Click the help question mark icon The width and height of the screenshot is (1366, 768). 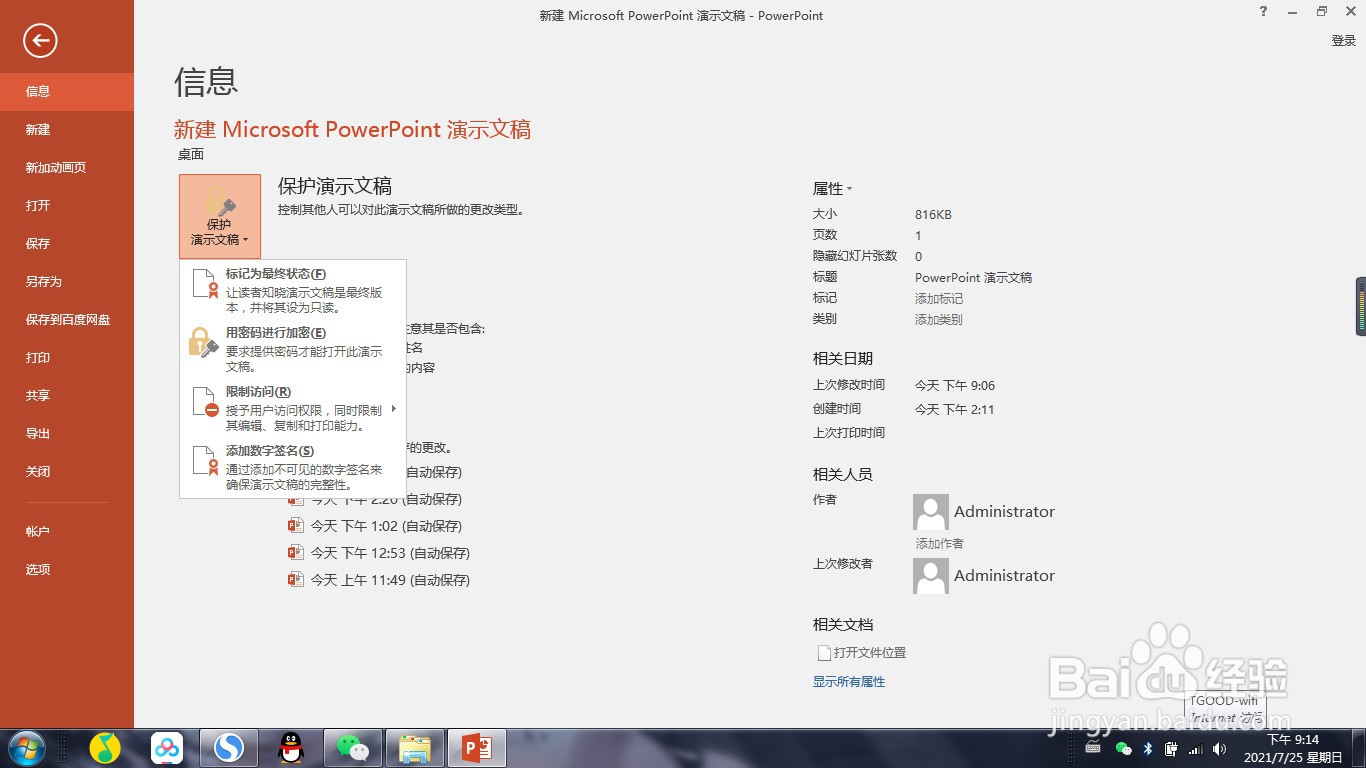point(1264,12)
